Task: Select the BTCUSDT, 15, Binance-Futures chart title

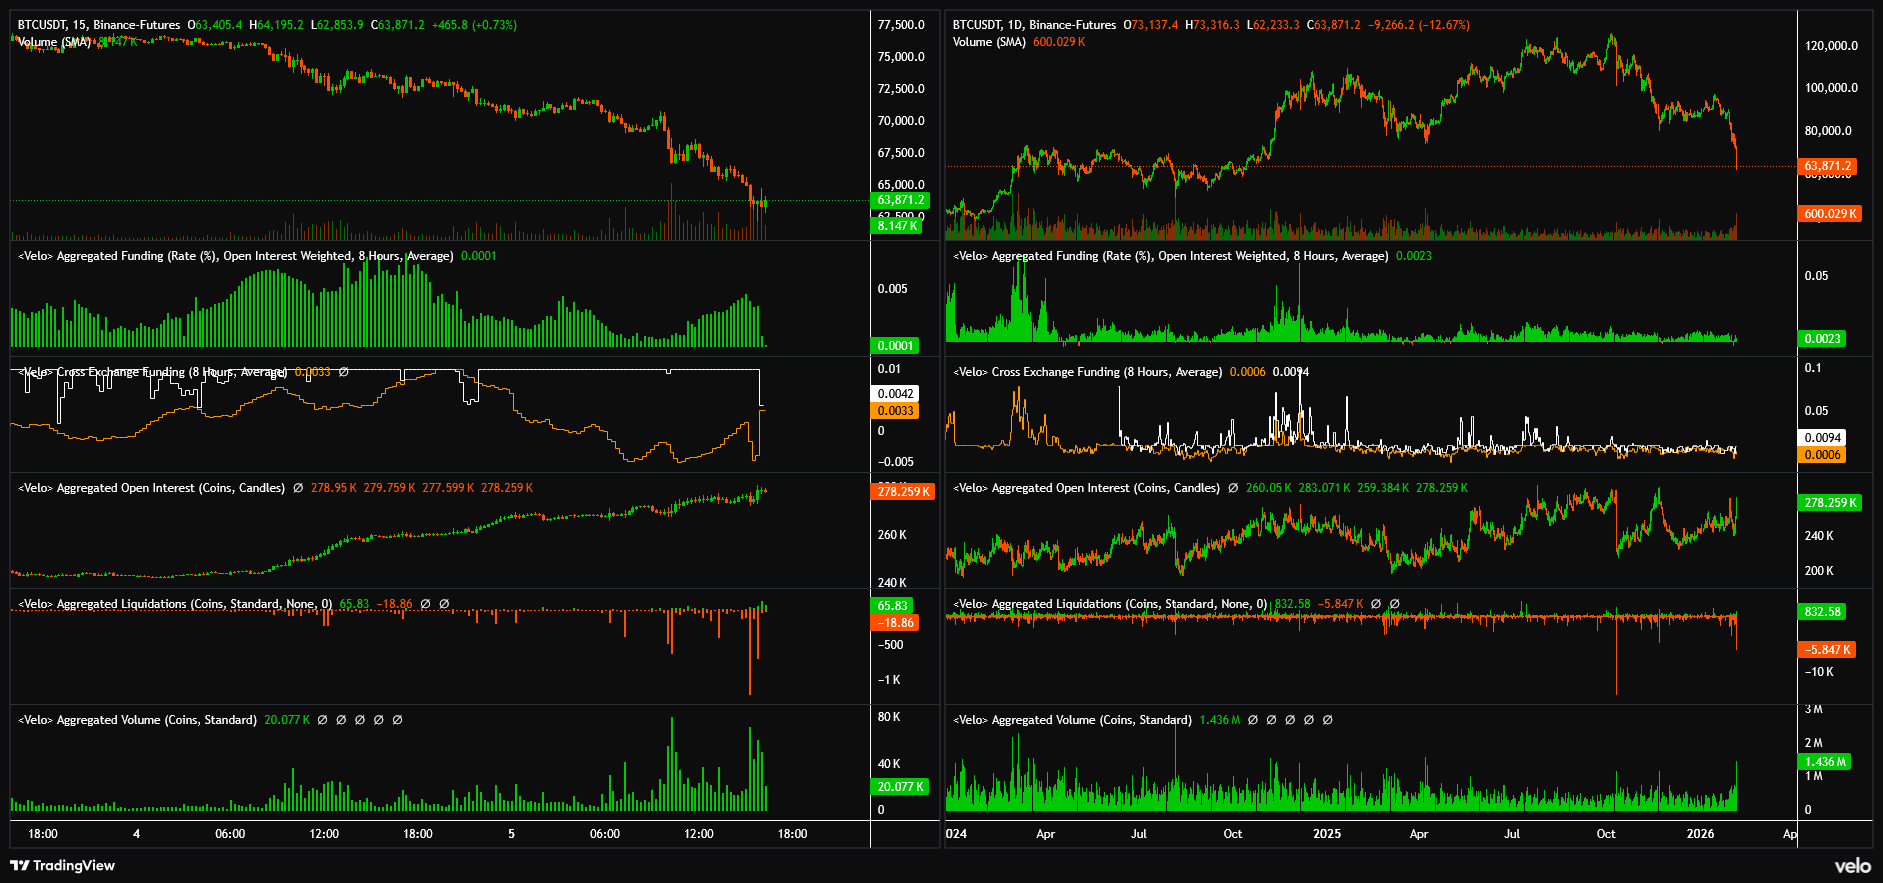Action: click(x=99, y=25)
